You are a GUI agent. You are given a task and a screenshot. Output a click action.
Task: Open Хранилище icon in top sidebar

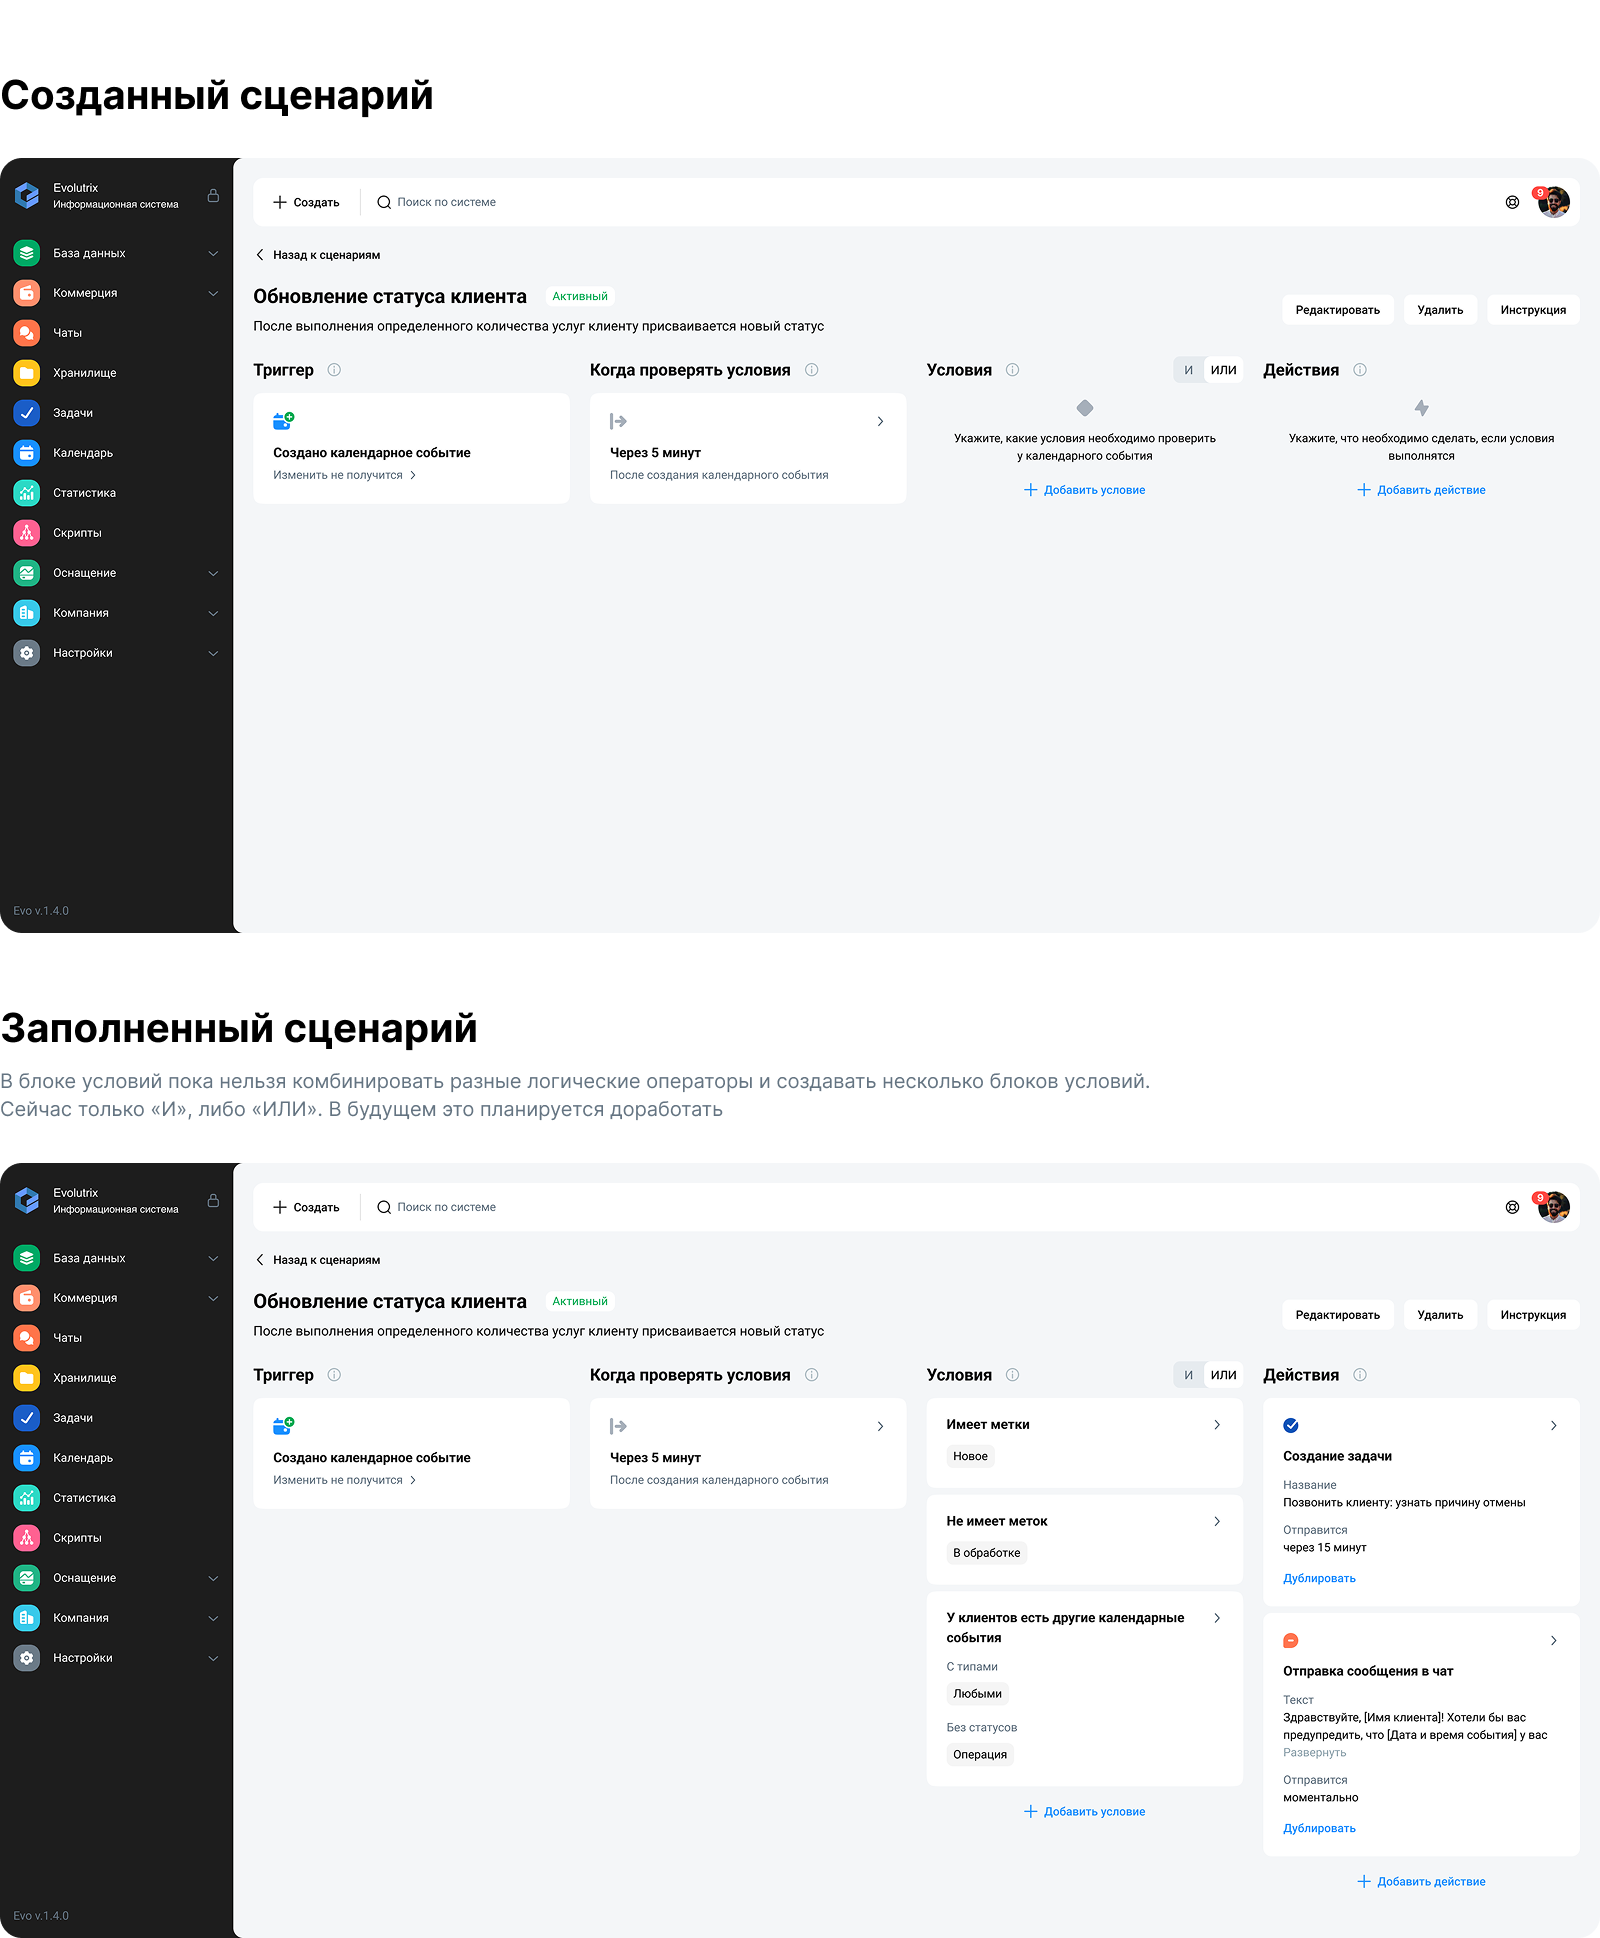pos(27,373)
